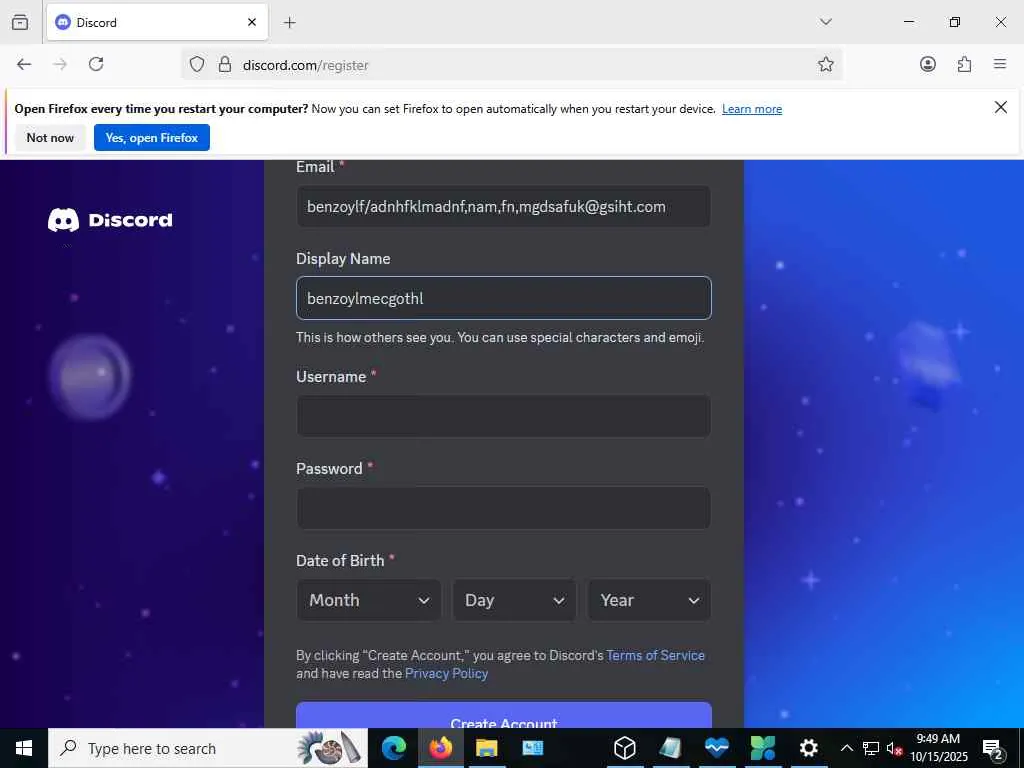
Task: Focus the Username field
Action: coord(504,416)
